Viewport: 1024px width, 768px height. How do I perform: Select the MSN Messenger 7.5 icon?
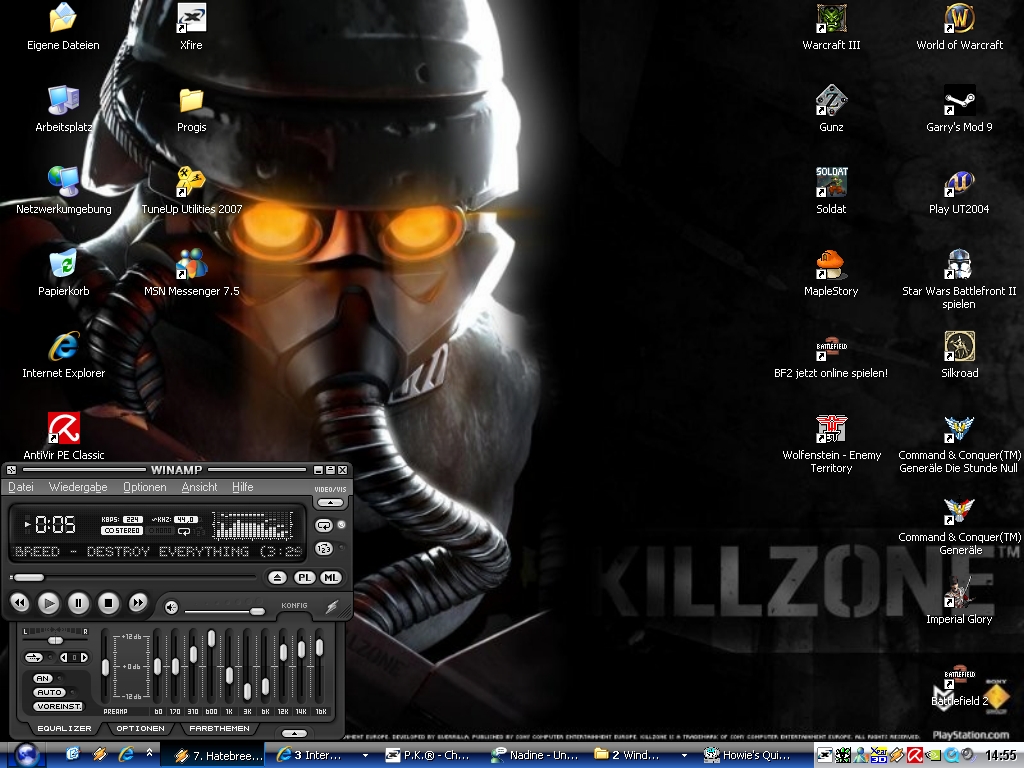pos(191,273)
